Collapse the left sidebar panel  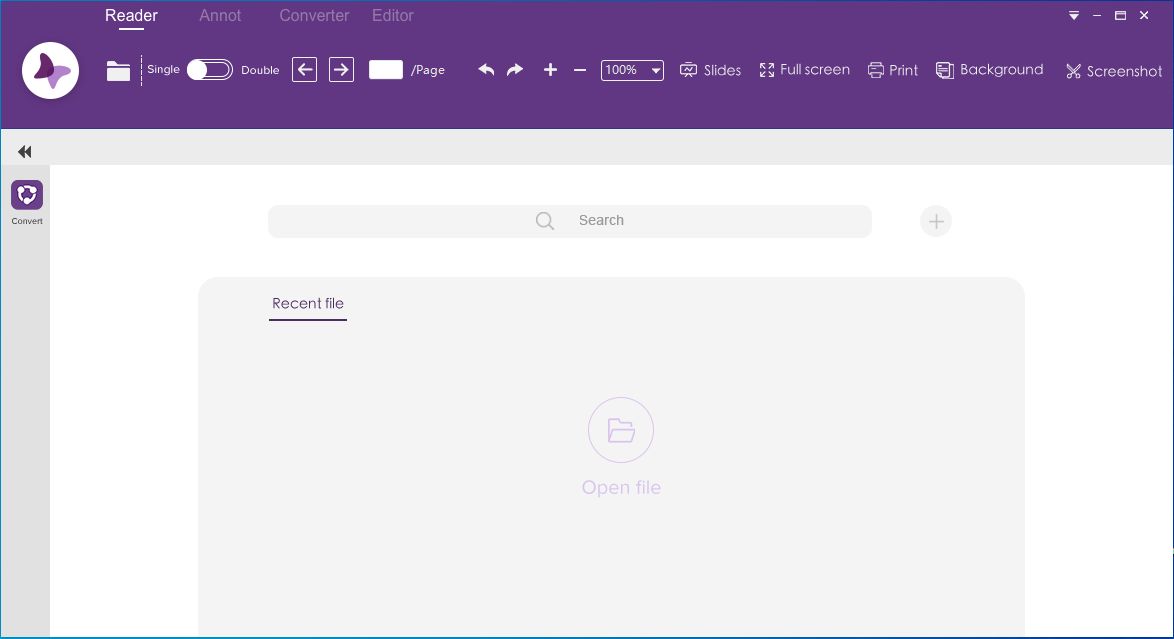click(x=24, y=151)
